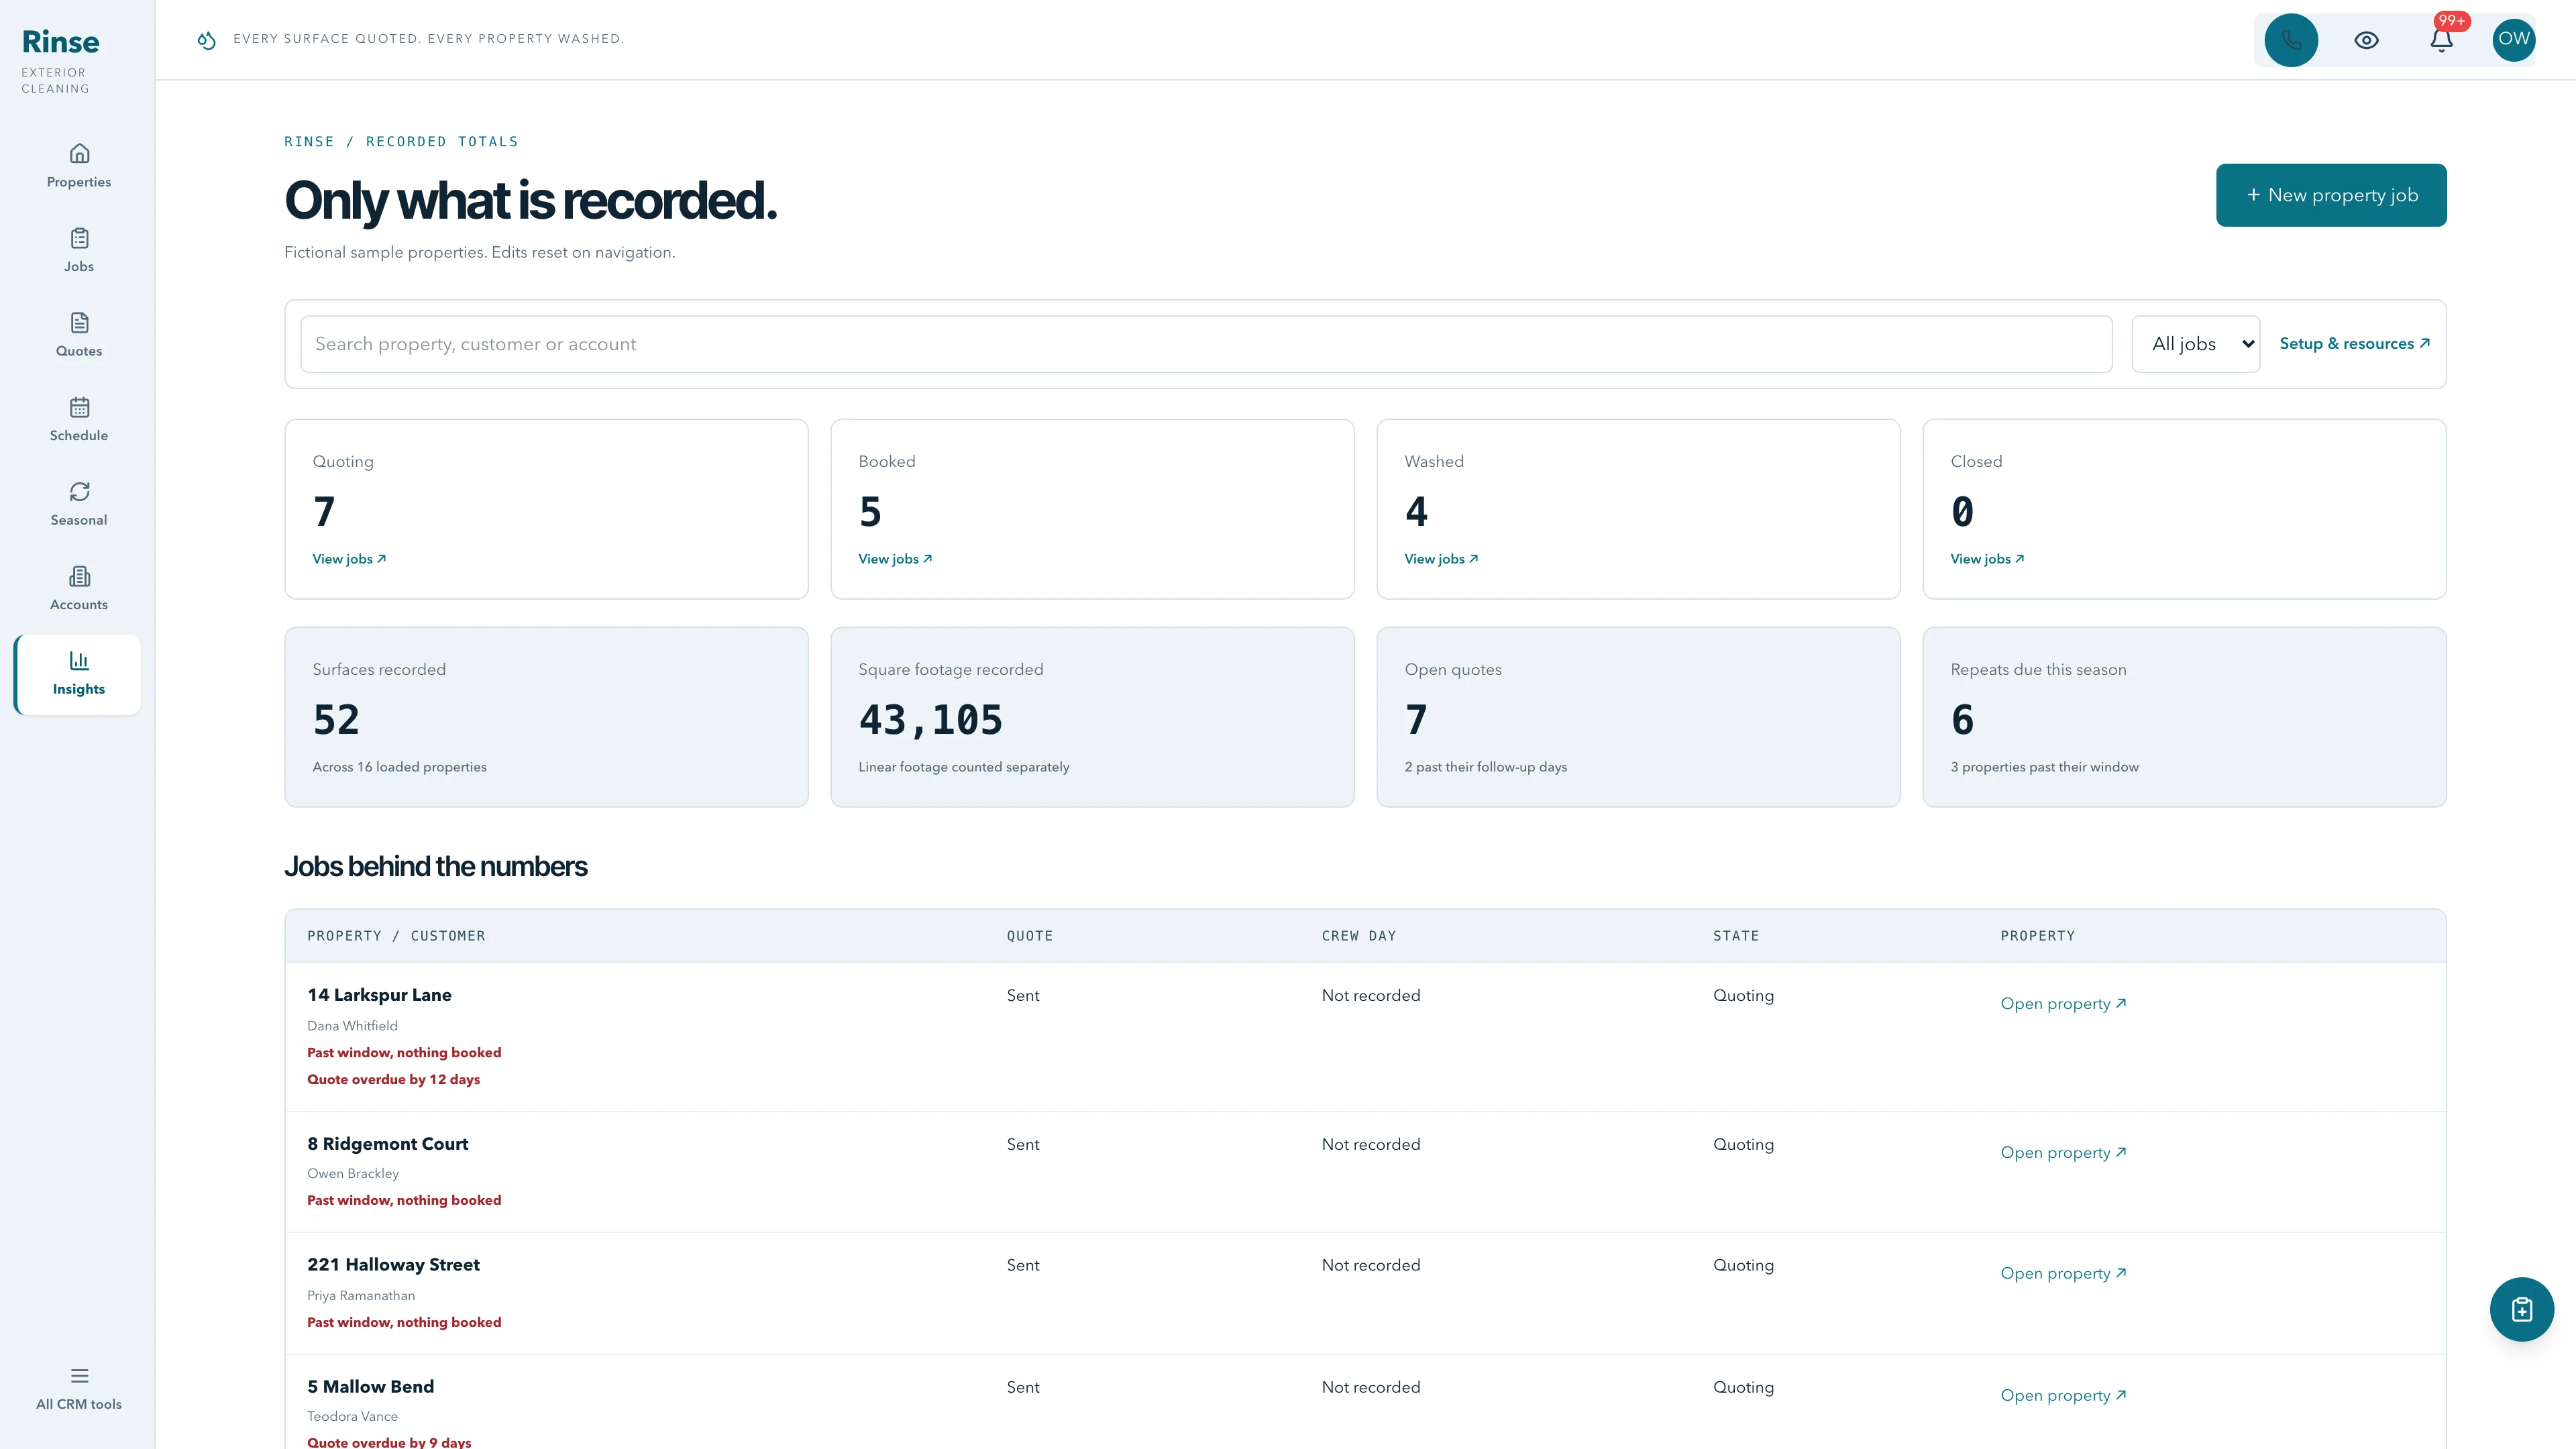Open the OW user avatar menu
This screenshot has height=1449, width=2576.
[x=2514, y=40]
